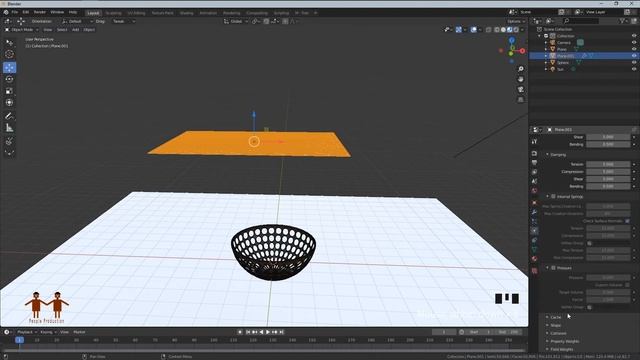Screen dimensions: 640x360
Task: Select the Sphere row in outliner
Action: point(584,62)
